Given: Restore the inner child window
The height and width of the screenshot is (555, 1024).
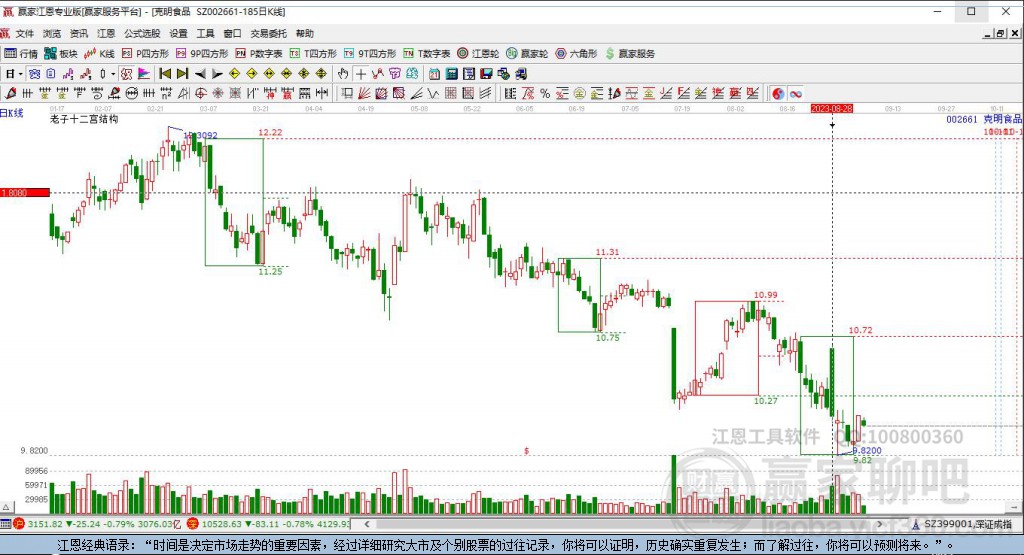Looking at the screenshot, I should coord(1000,33).
